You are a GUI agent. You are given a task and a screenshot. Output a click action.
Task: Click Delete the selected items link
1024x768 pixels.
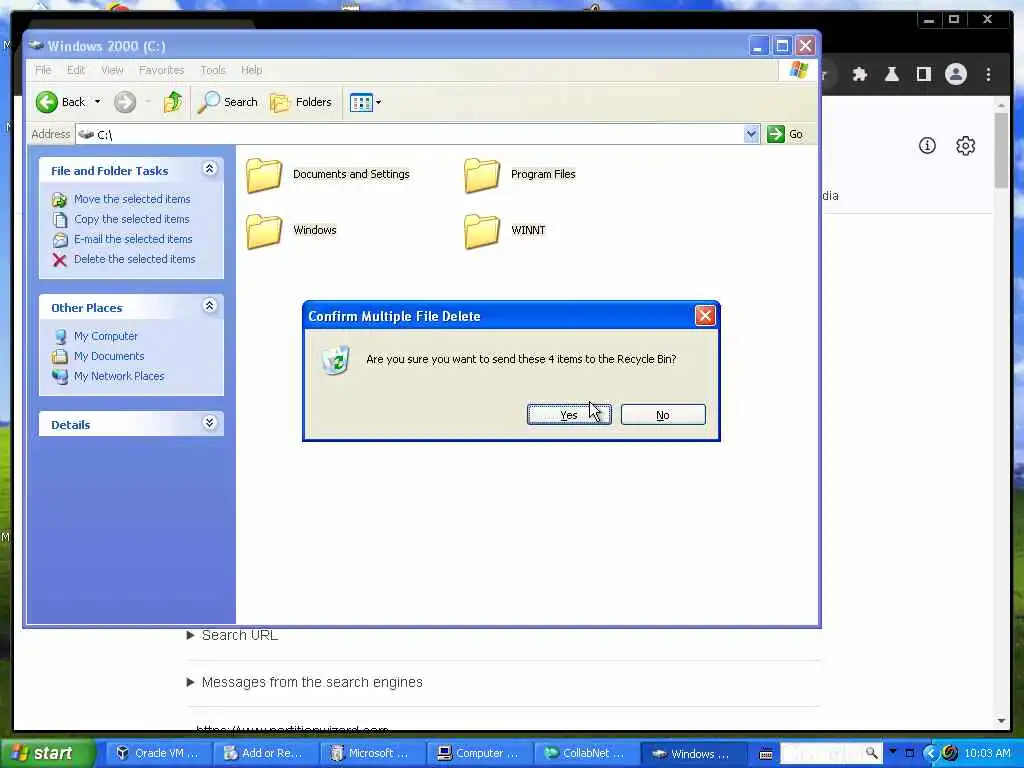point(135,259)
